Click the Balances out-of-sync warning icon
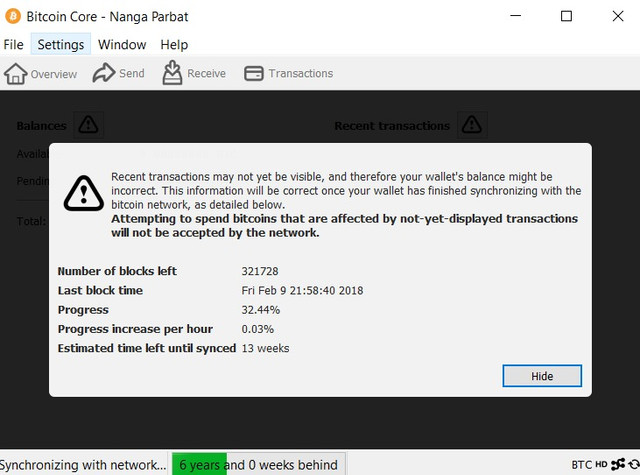The height and width of the screenshot is (475, 640). [88, 124]
